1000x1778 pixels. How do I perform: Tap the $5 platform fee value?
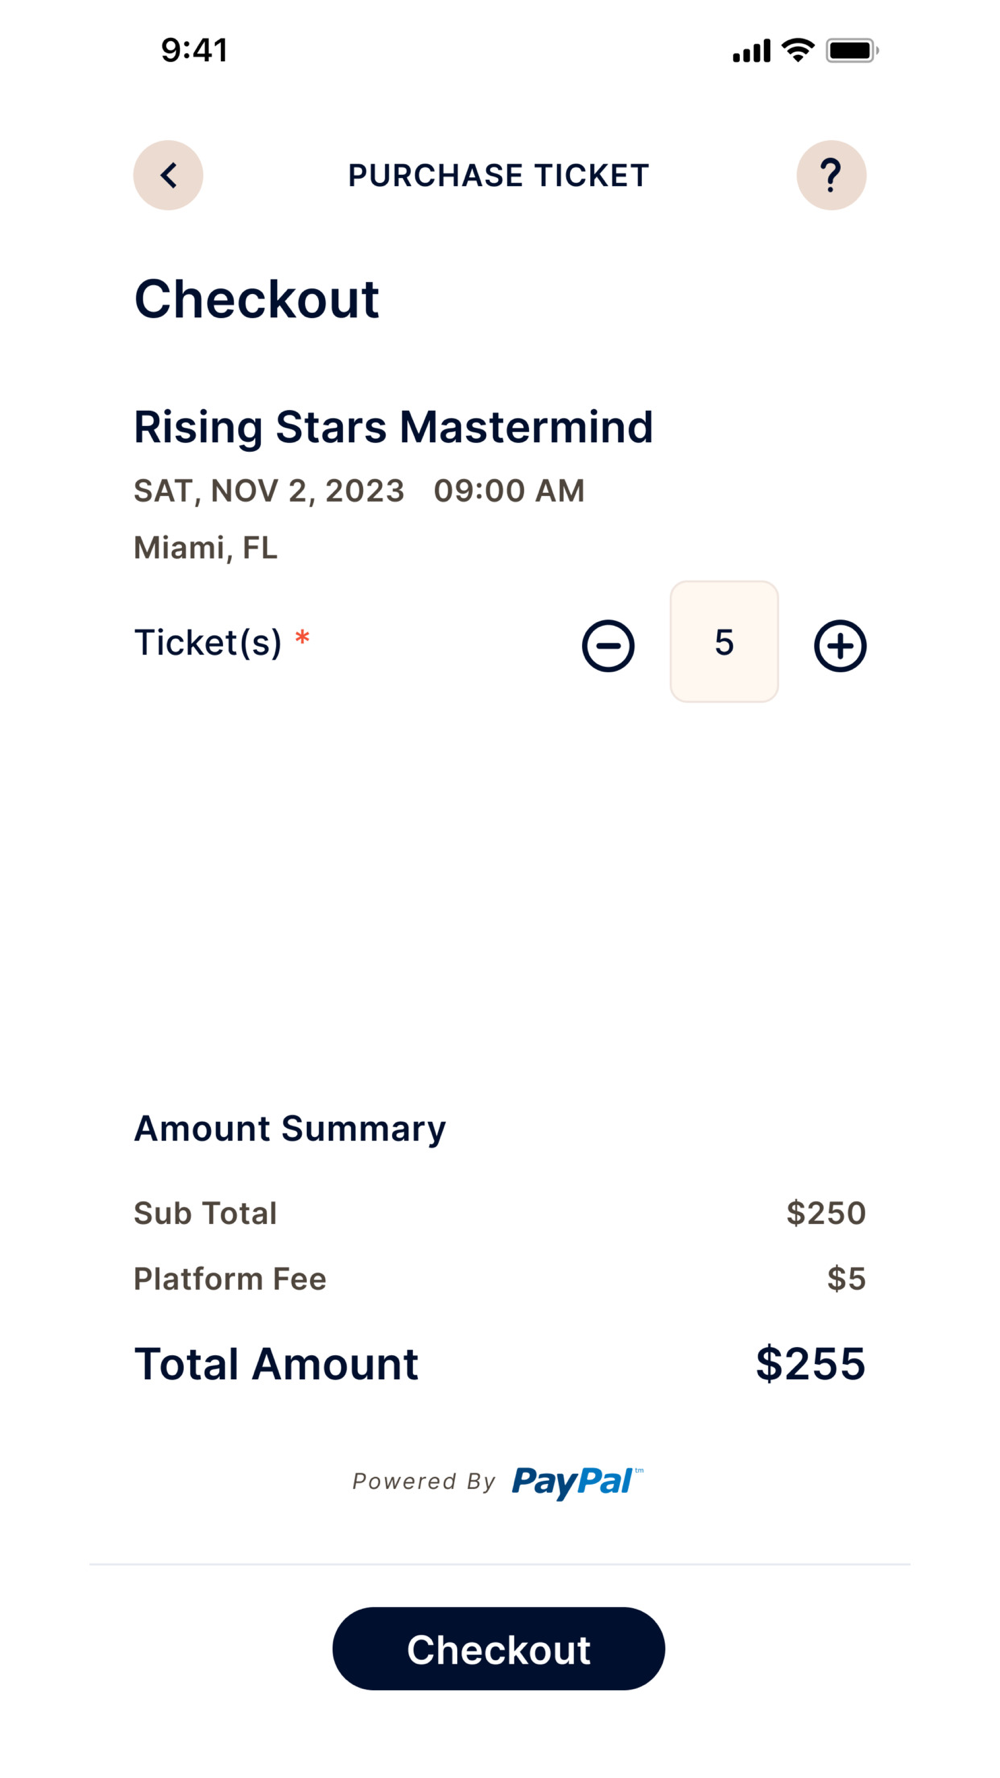point(846,1279)
